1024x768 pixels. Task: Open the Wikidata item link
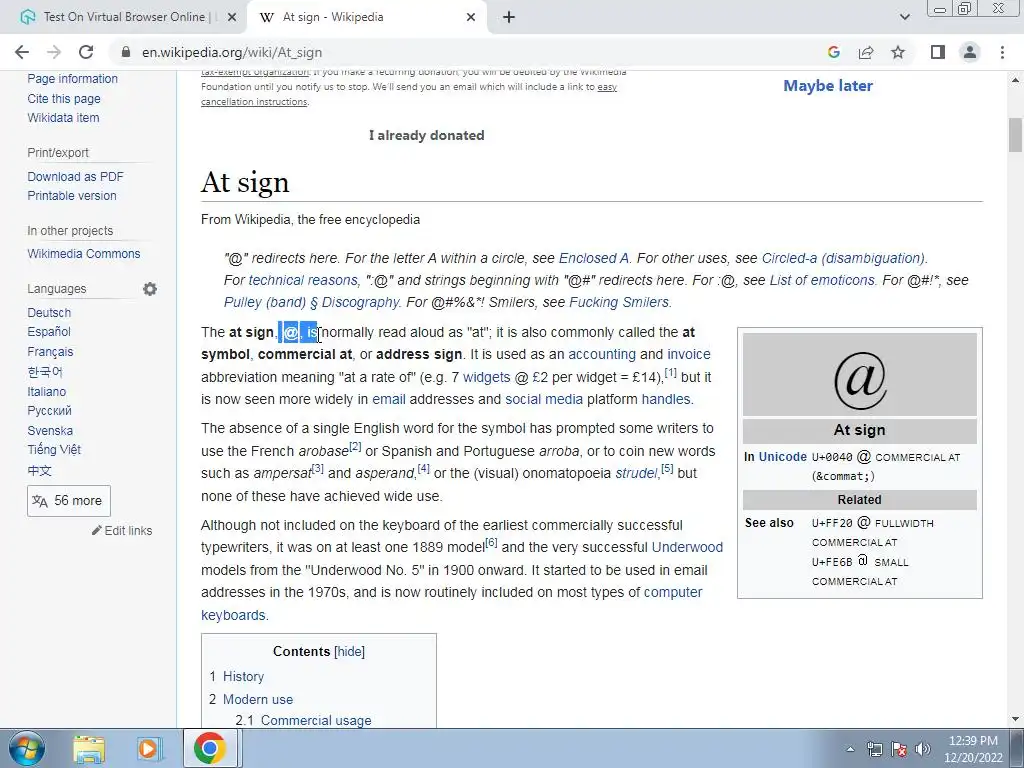point(63,118)
